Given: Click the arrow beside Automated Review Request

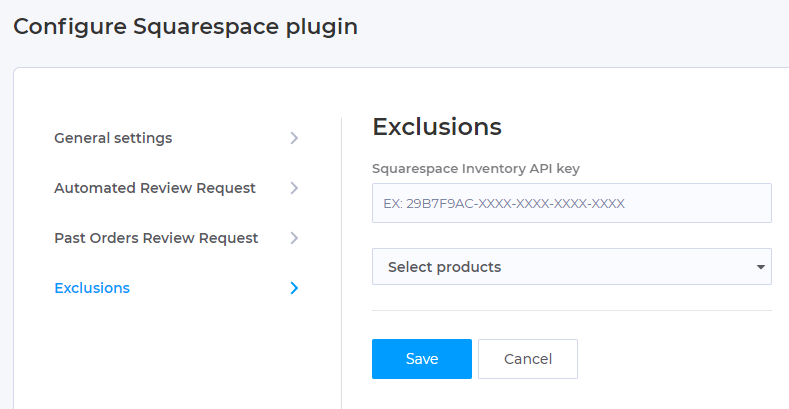Looking at the screenshot, I should tap(294, 188).
